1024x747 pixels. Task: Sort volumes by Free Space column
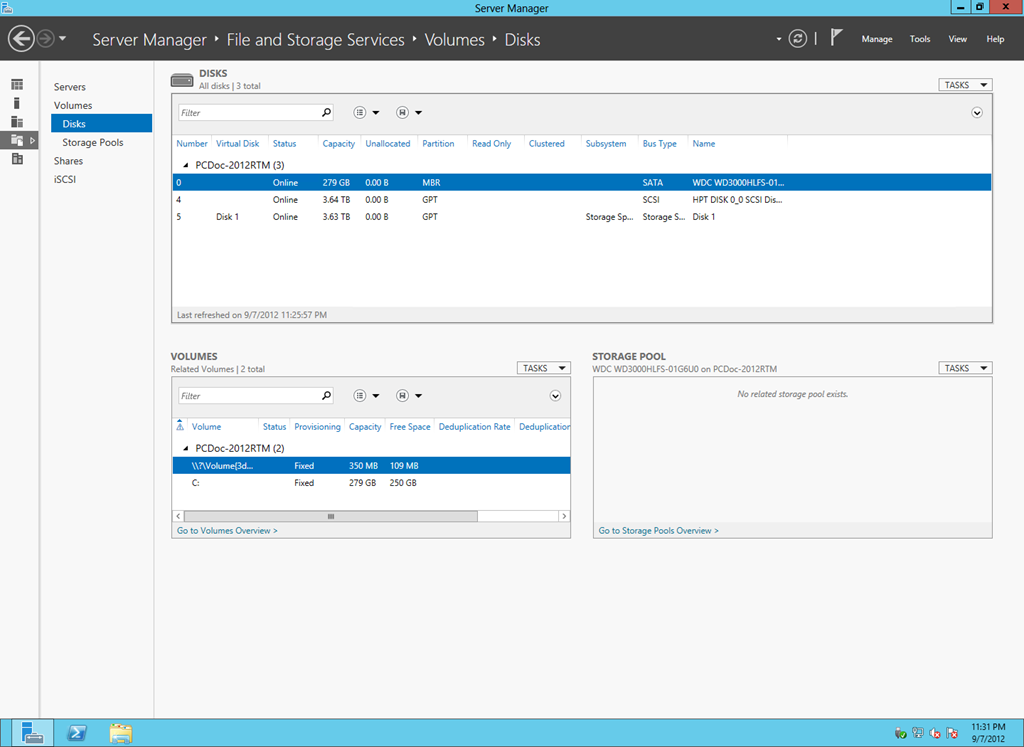pos(409,427)
